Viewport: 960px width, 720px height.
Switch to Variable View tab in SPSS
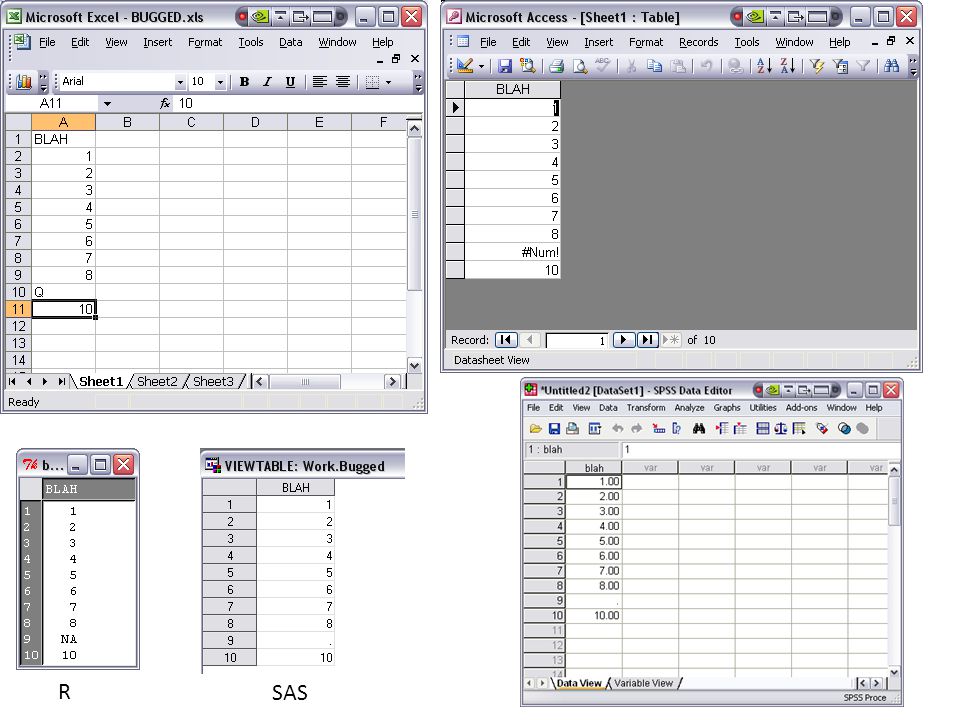click(643, 683)
